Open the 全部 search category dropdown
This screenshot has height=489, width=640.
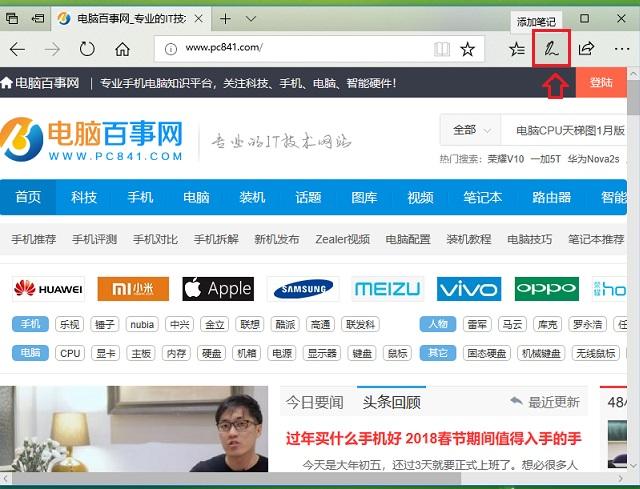471,130
